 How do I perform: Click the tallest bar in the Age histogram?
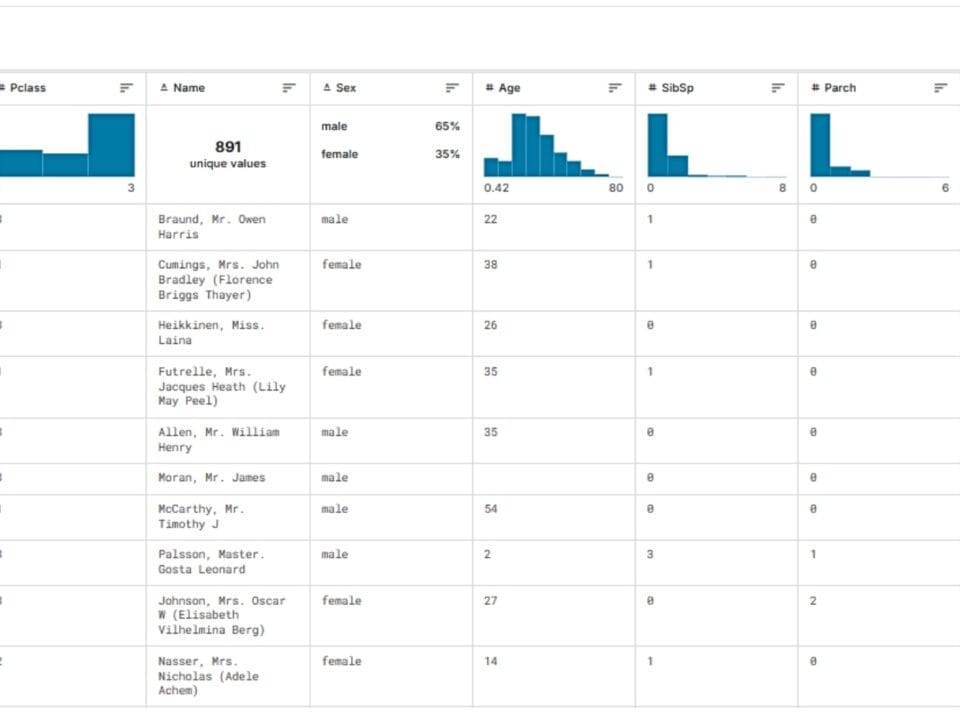click(x=519, y=145)
